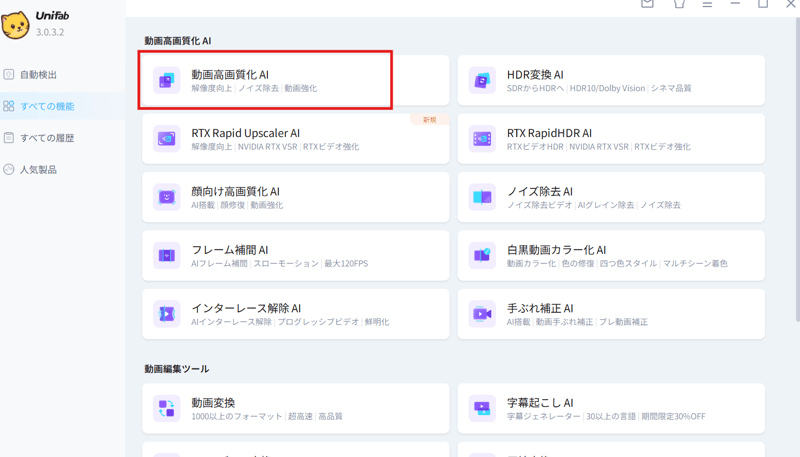The width and height of the screenshot is (800, 457).
Task: Click the 動画変換 converter icon
Action: (167, 408)
